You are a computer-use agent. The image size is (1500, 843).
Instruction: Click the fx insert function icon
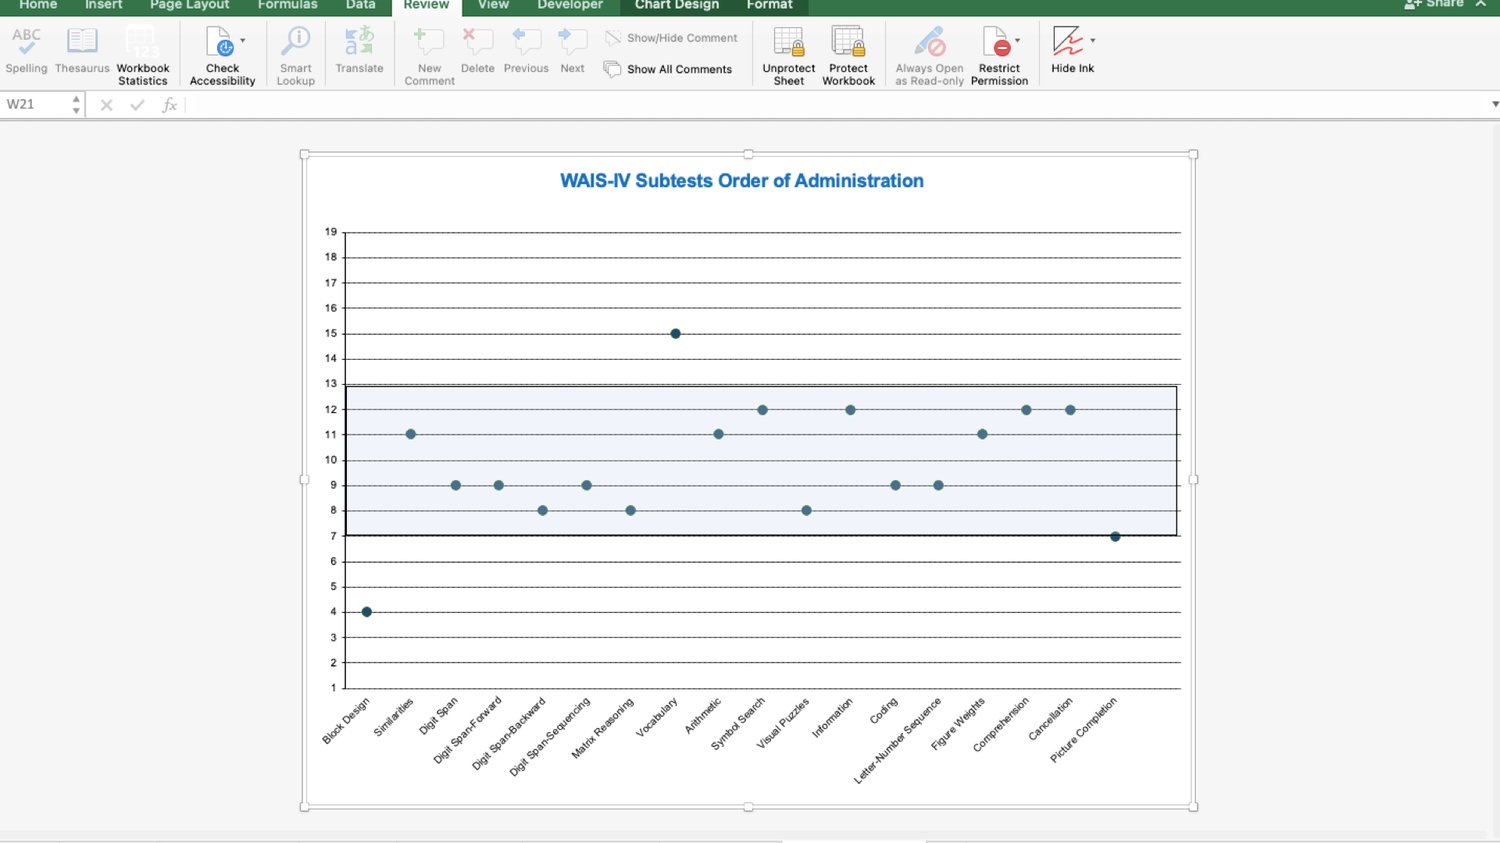click(x=170, y=104)
